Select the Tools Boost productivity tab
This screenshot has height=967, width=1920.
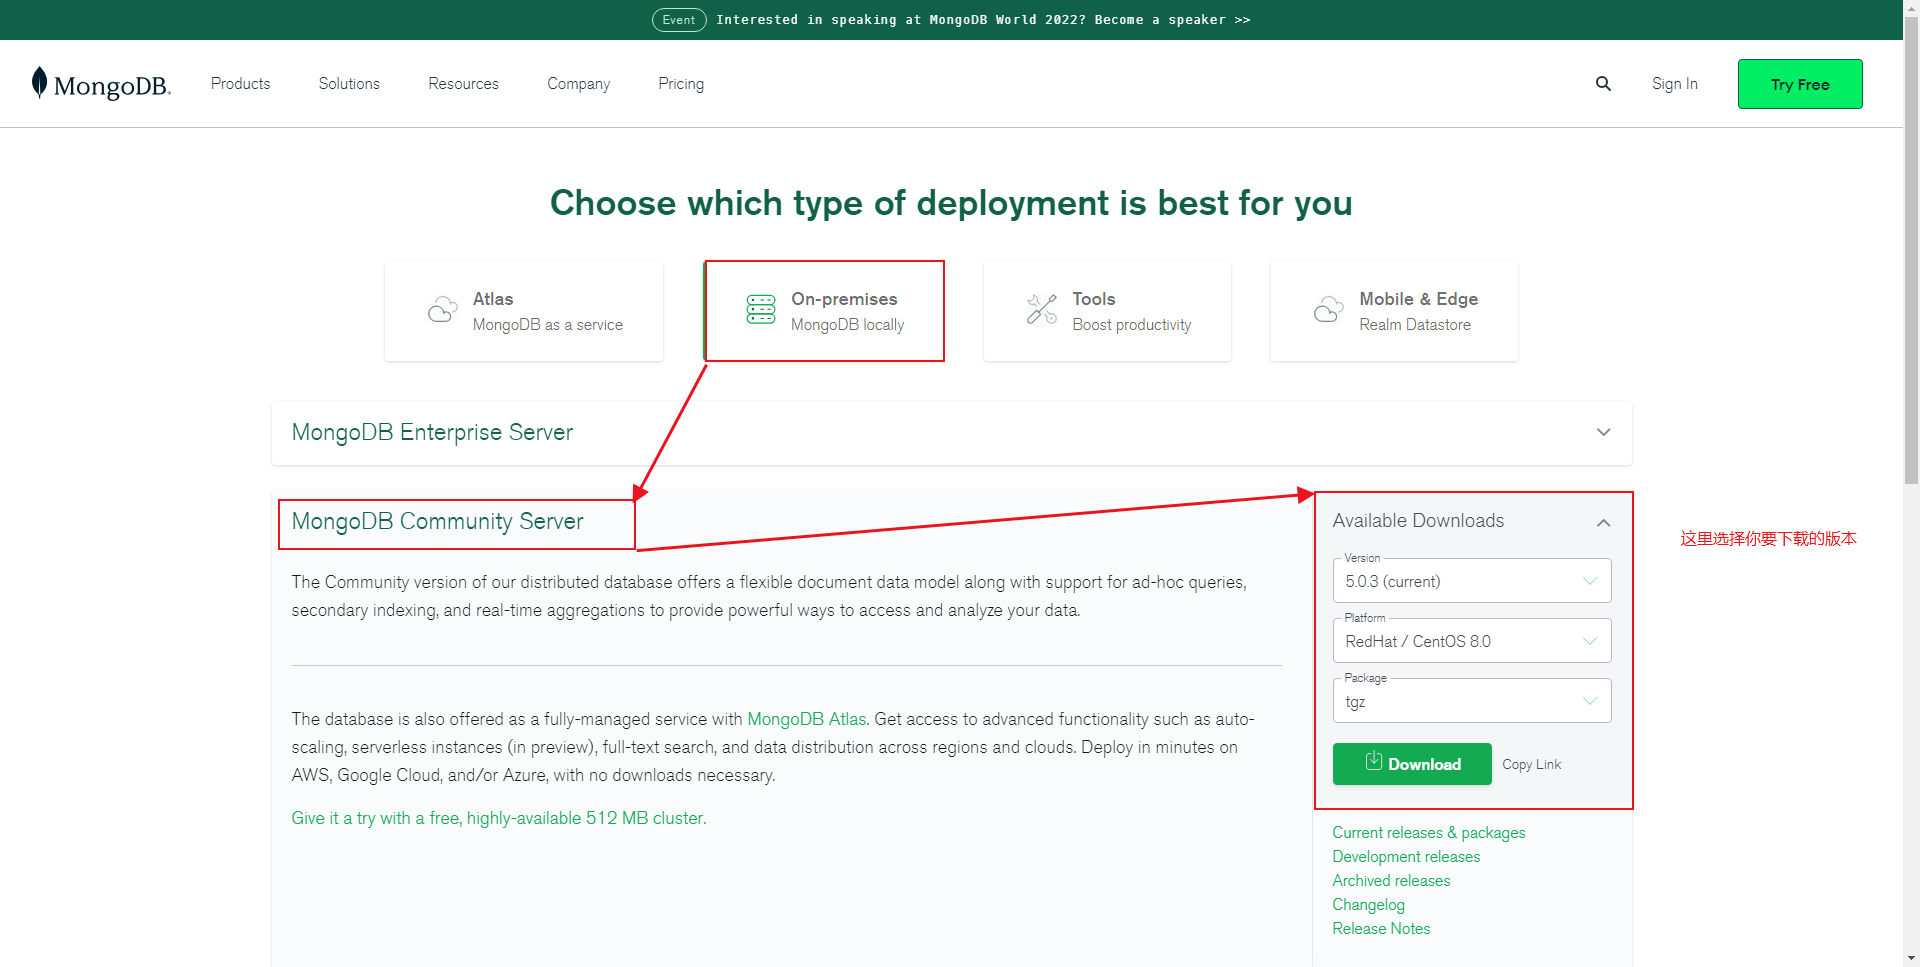(x=1107, y=311)
